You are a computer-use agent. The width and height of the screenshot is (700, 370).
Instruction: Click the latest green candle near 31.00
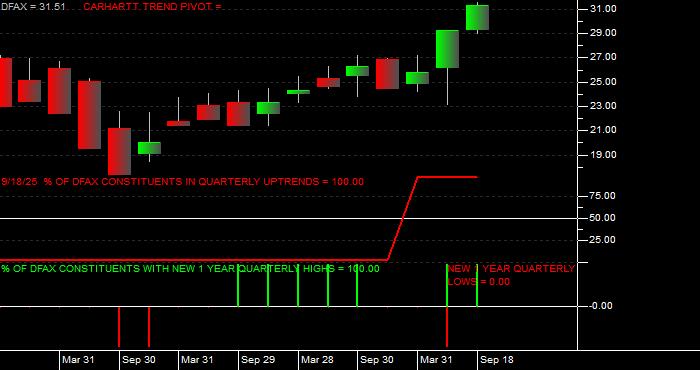click(477, 17)
